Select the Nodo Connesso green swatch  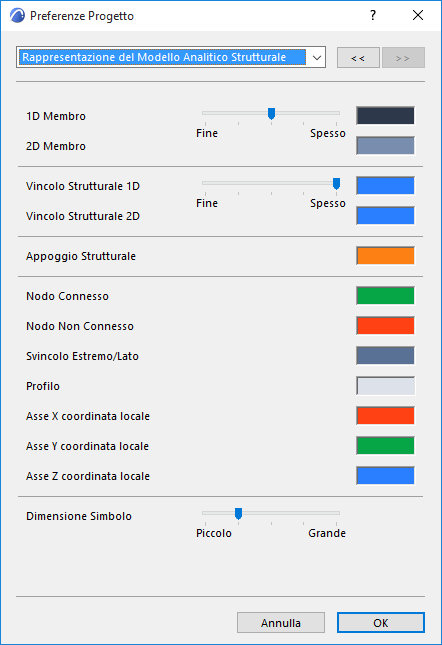point(385,296)
